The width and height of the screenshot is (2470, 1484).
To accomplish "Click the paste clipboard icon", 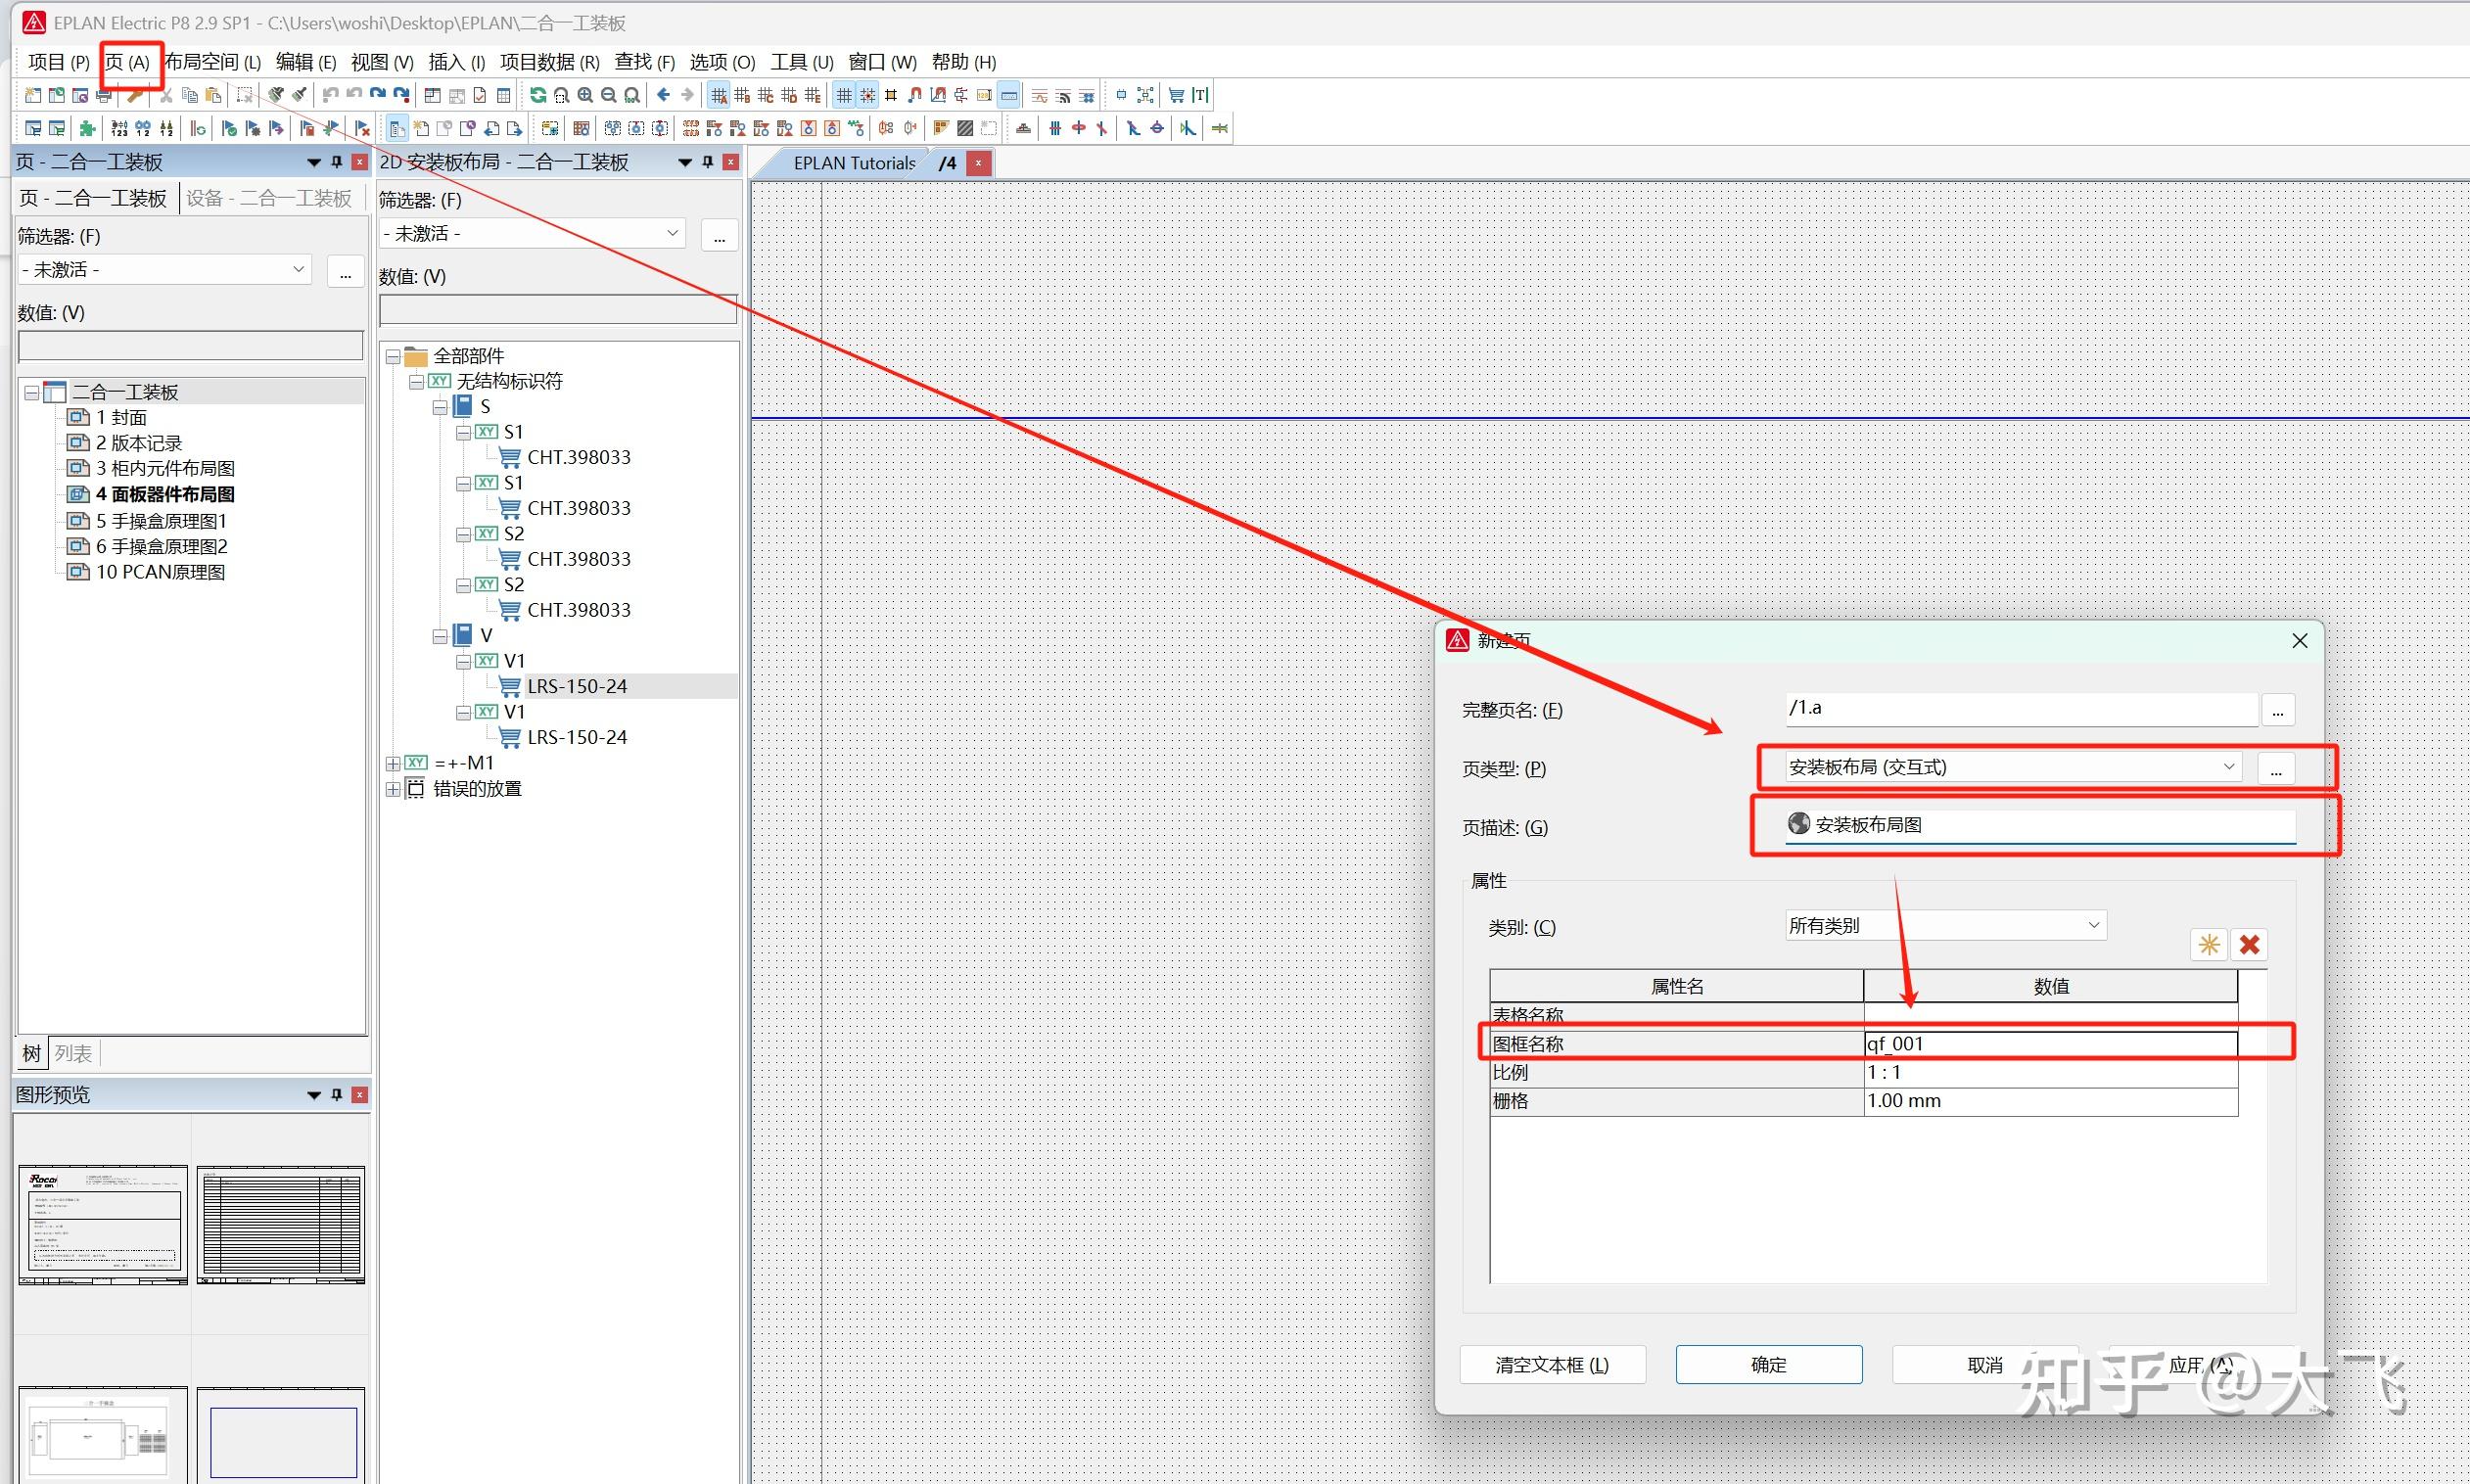I will pos(213,95).
